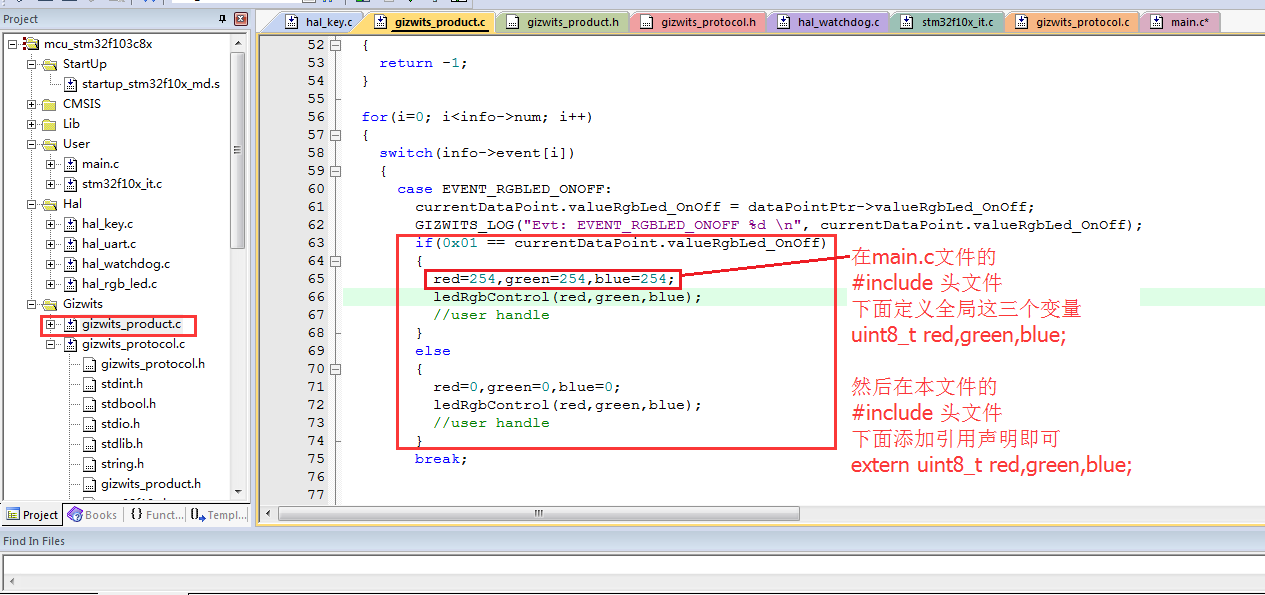Fold the code block at line 57

tap(334, 135)
